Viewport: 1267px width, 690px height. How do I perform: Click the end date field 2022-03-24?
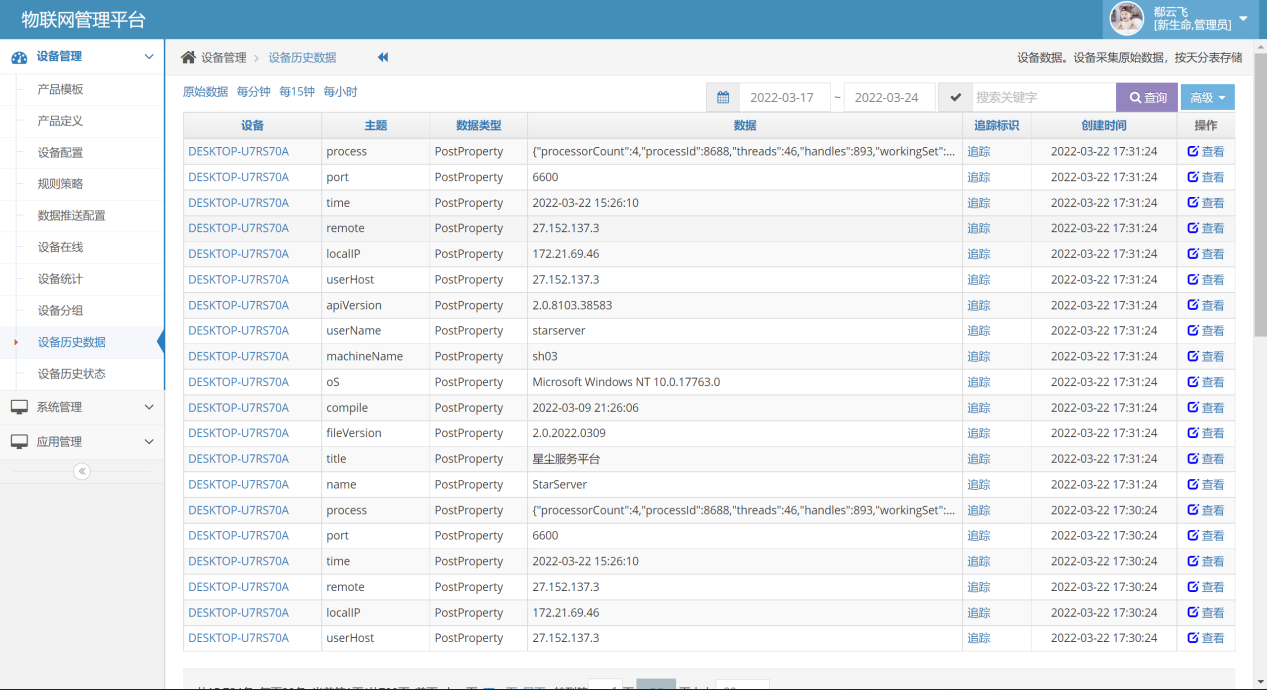(890, 98)
